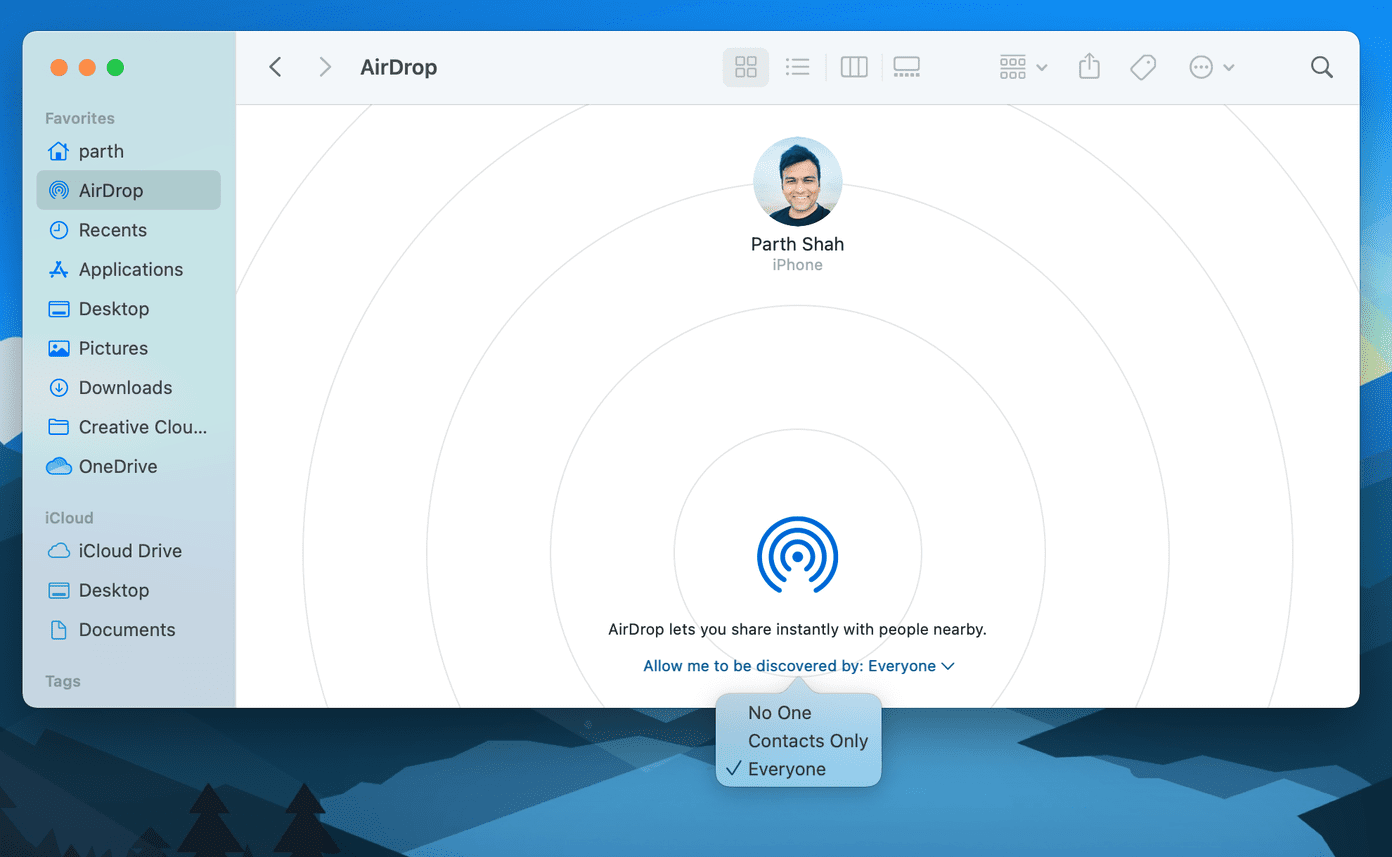Click the Finder search magnifier

pyautogui.click(x=1322, y=67)
